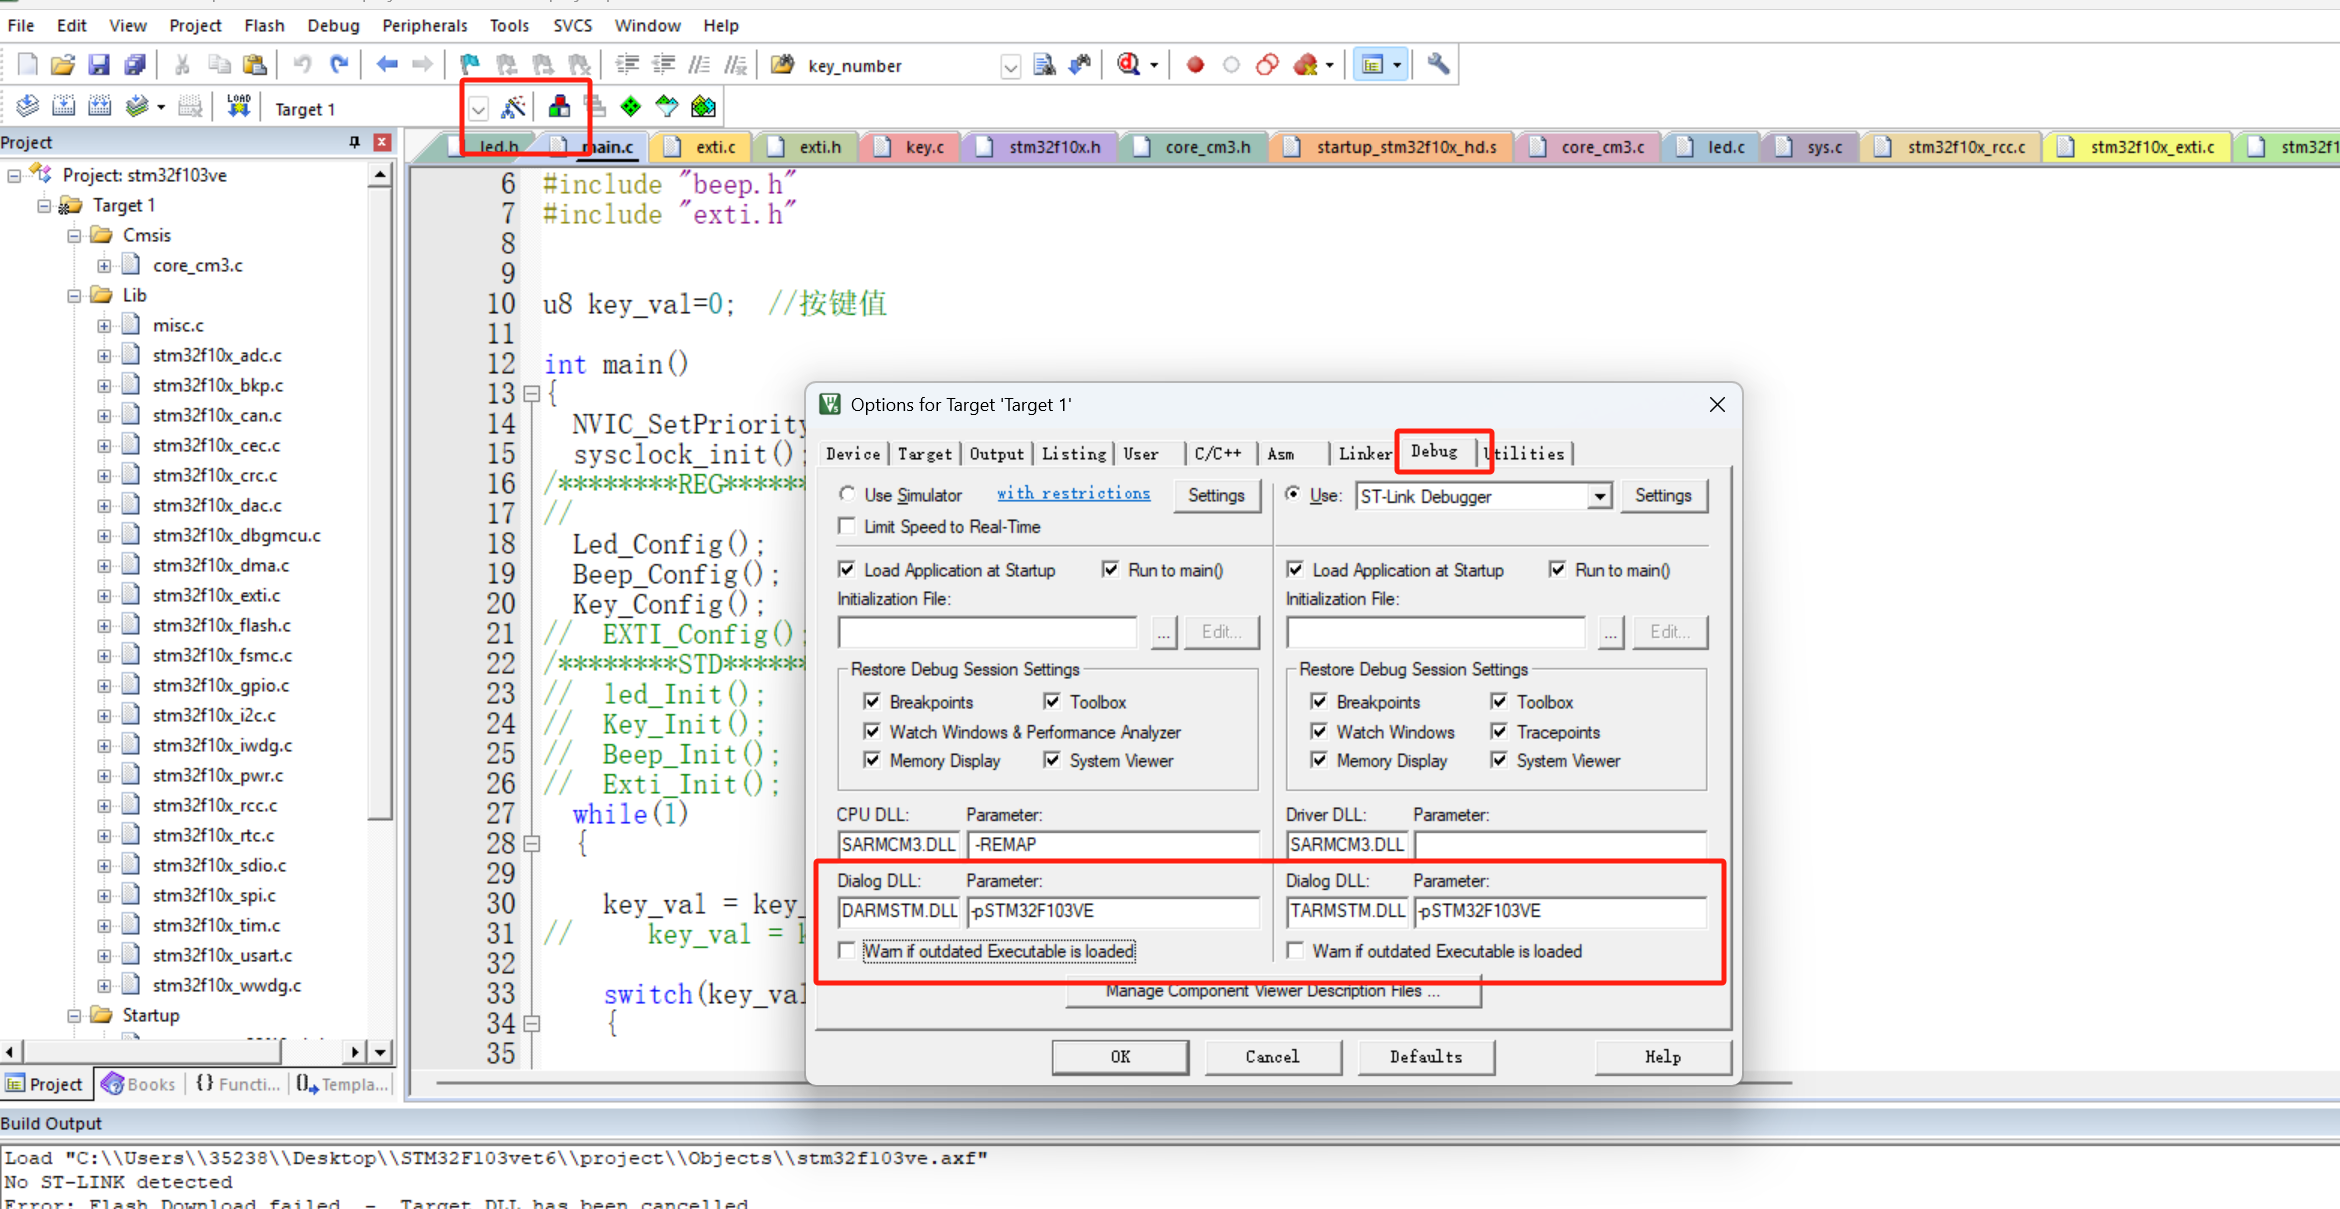The width and height of the screenshot is (2340, 1209).
Task: Click the LOAD download-to-flash icon
Action: 238,107
